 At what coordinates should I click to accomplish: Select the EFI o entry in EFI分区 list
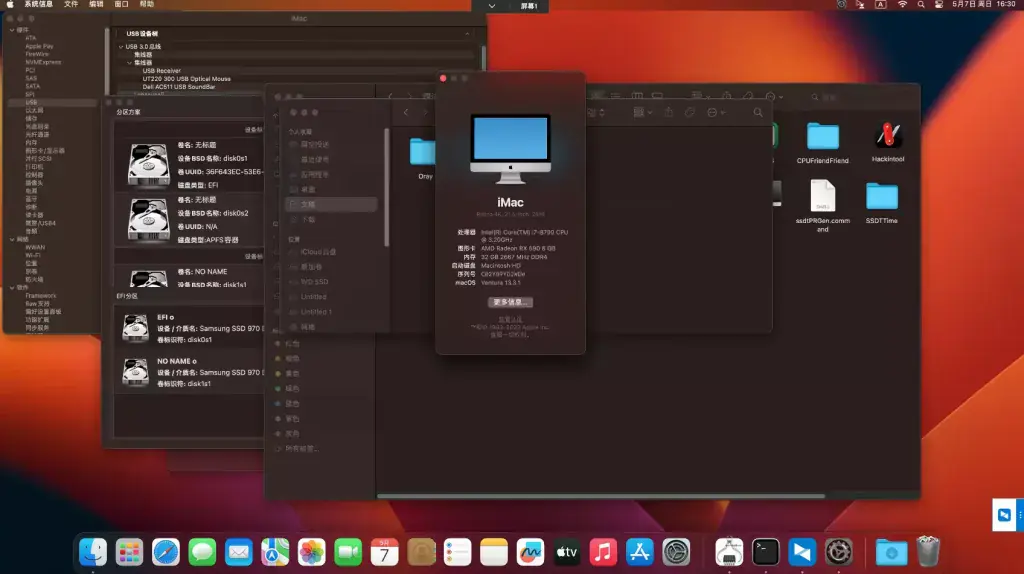(x=189, y=328)
